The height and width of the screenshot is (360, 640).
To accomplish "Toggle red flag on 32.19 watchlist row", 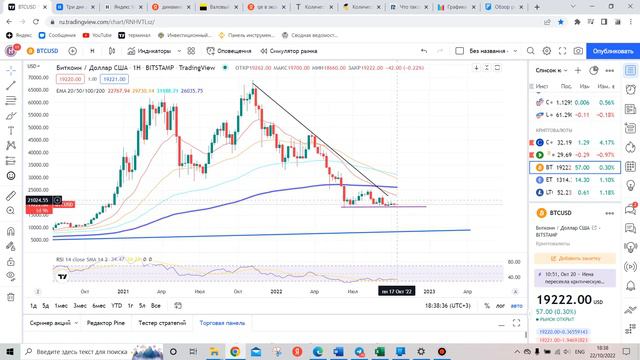I will coord(531,142).
